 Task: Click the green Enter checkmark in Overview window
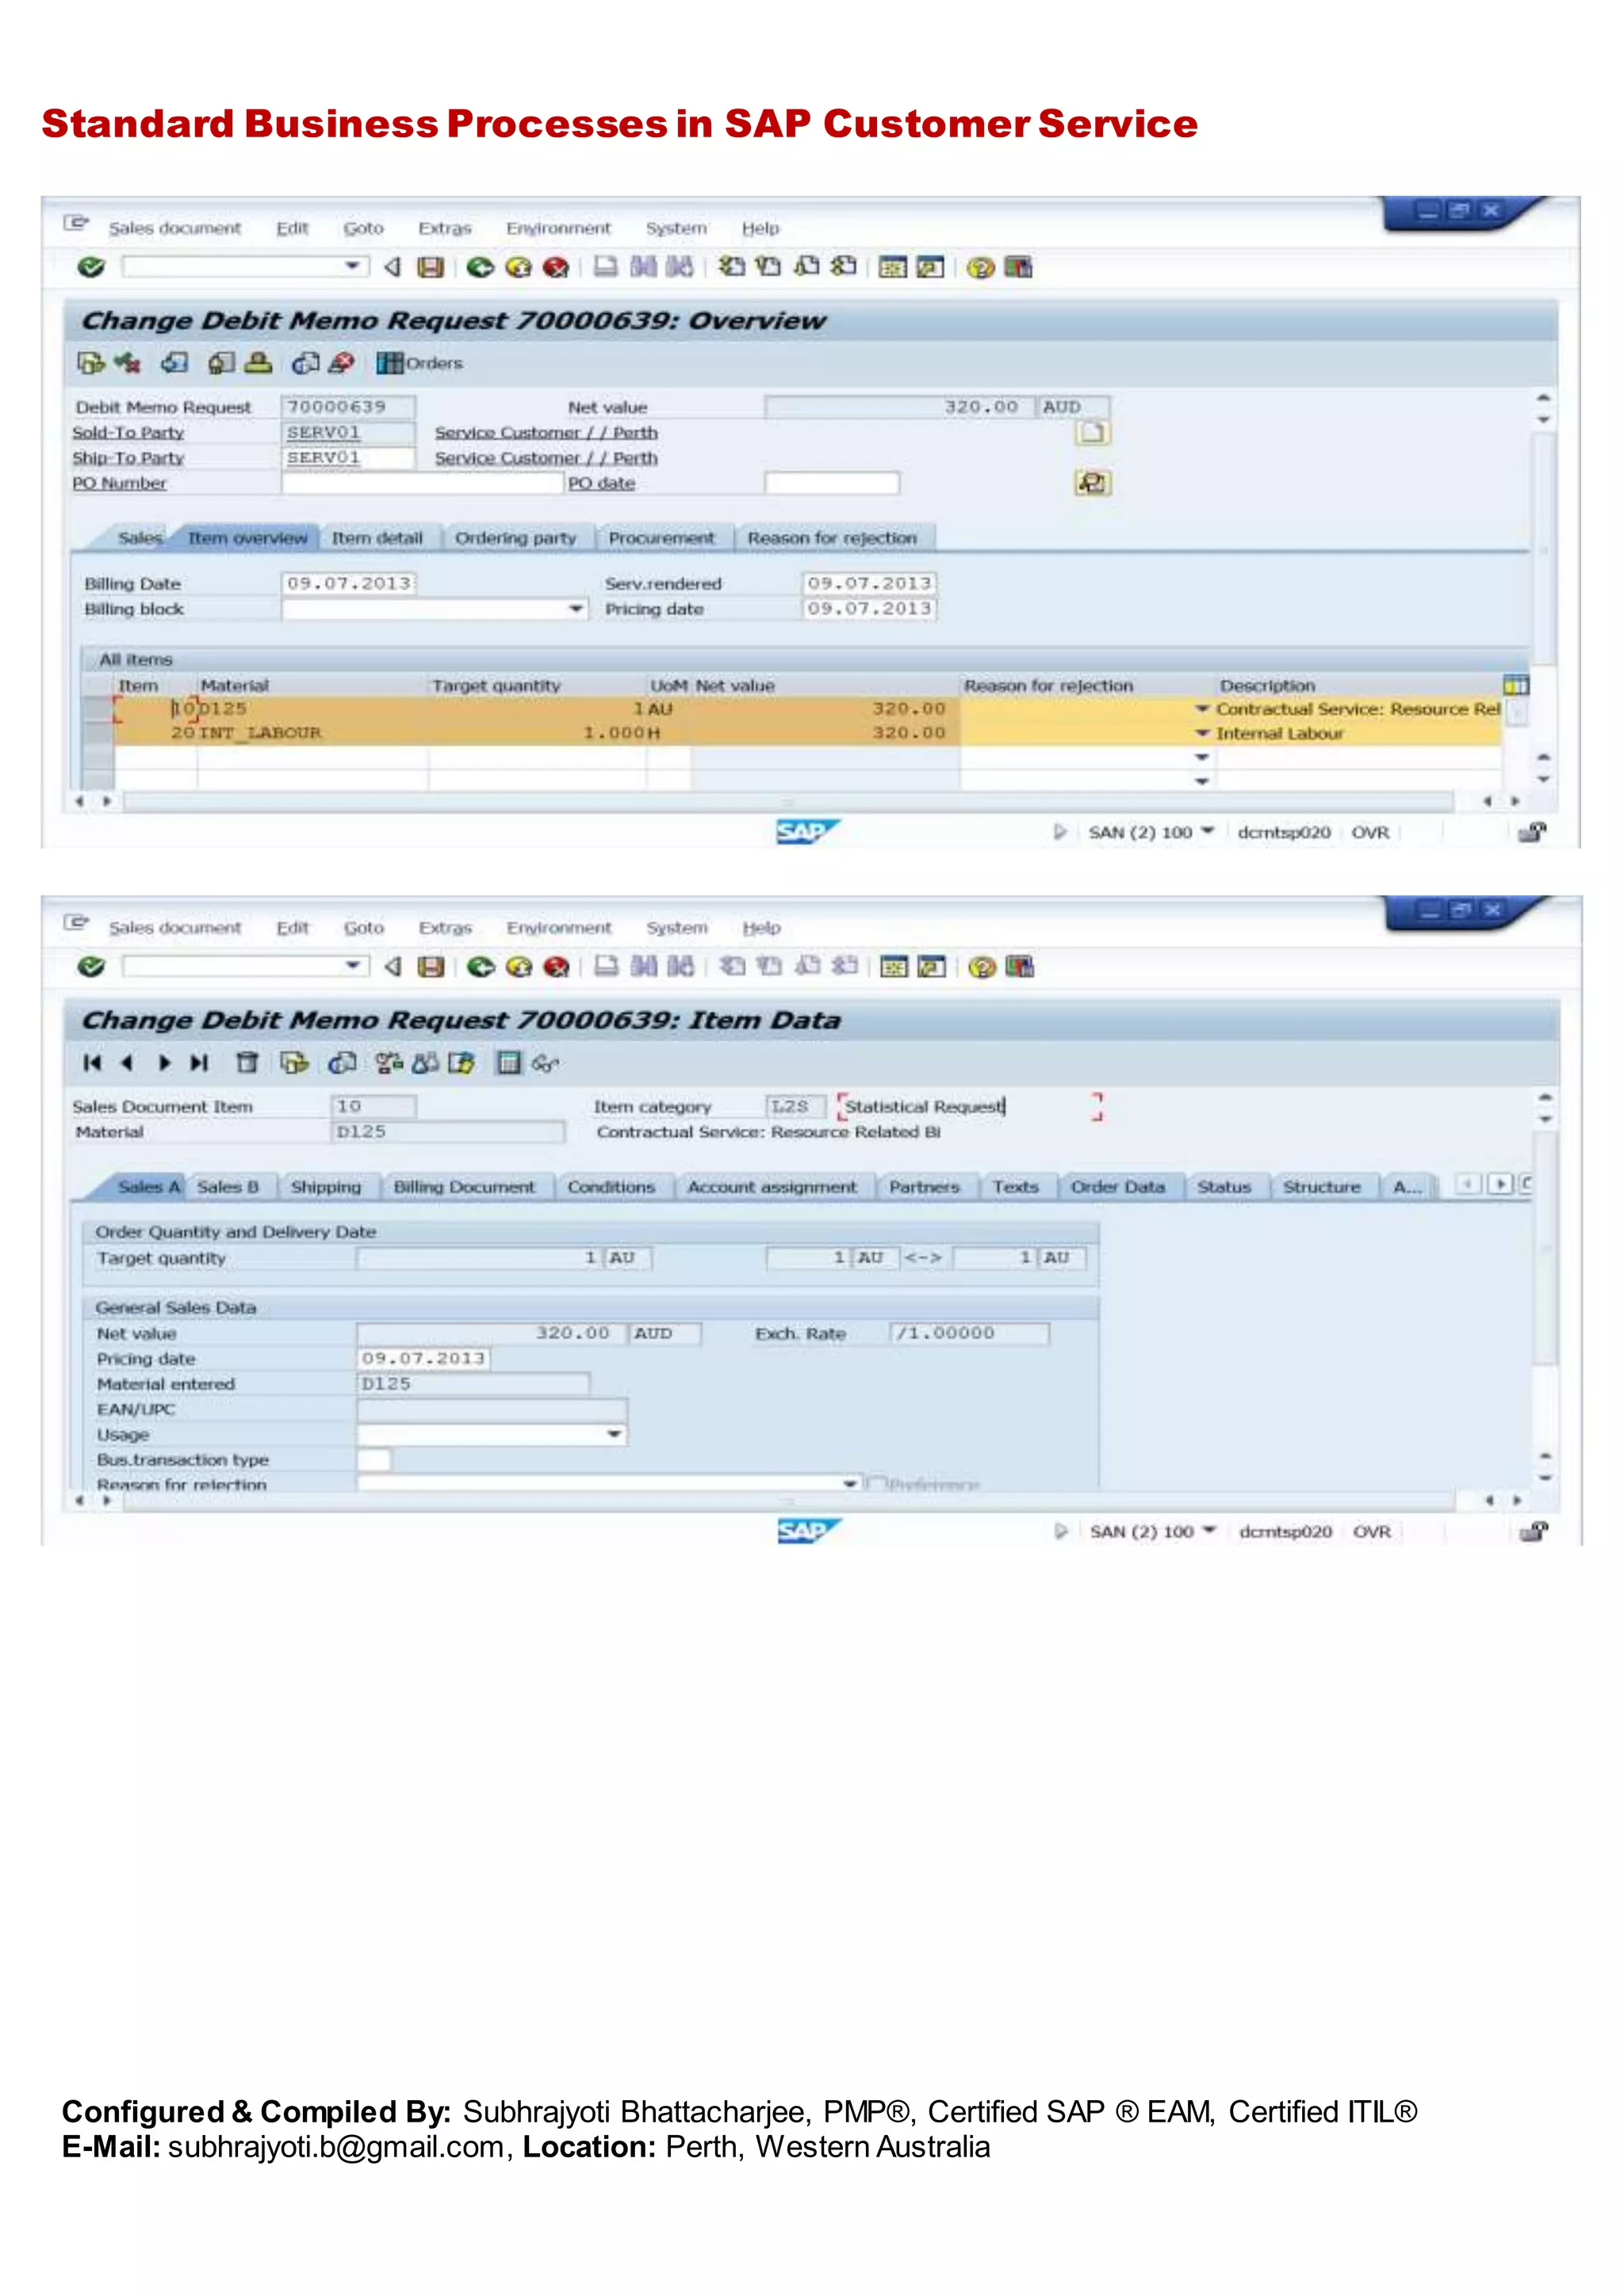(x=91, y=267)
